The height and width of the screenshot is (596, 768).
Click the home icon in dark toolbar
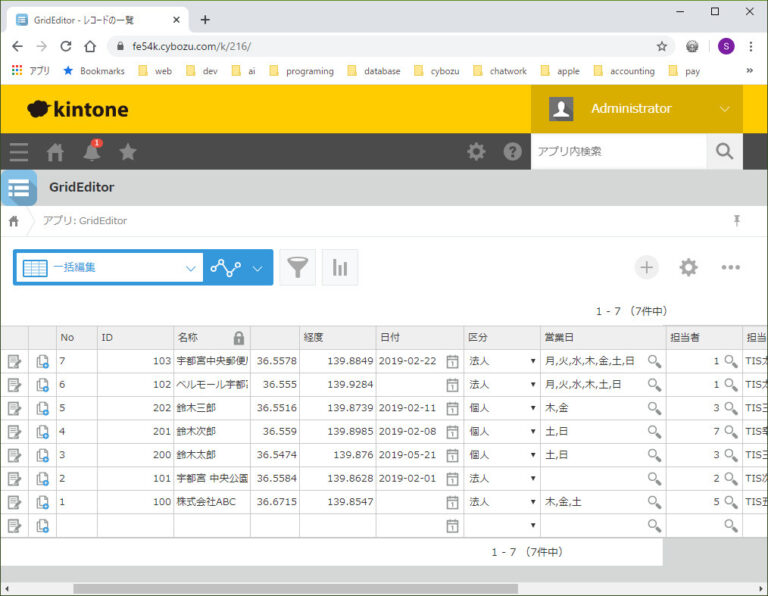tap(56, 152)
